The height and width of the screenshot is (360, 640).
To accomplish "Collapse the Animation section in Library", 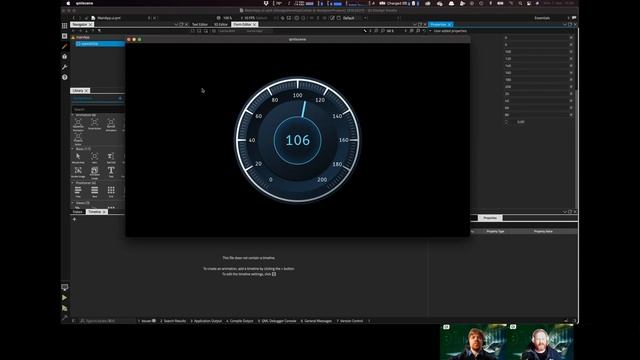I will 73,115.
